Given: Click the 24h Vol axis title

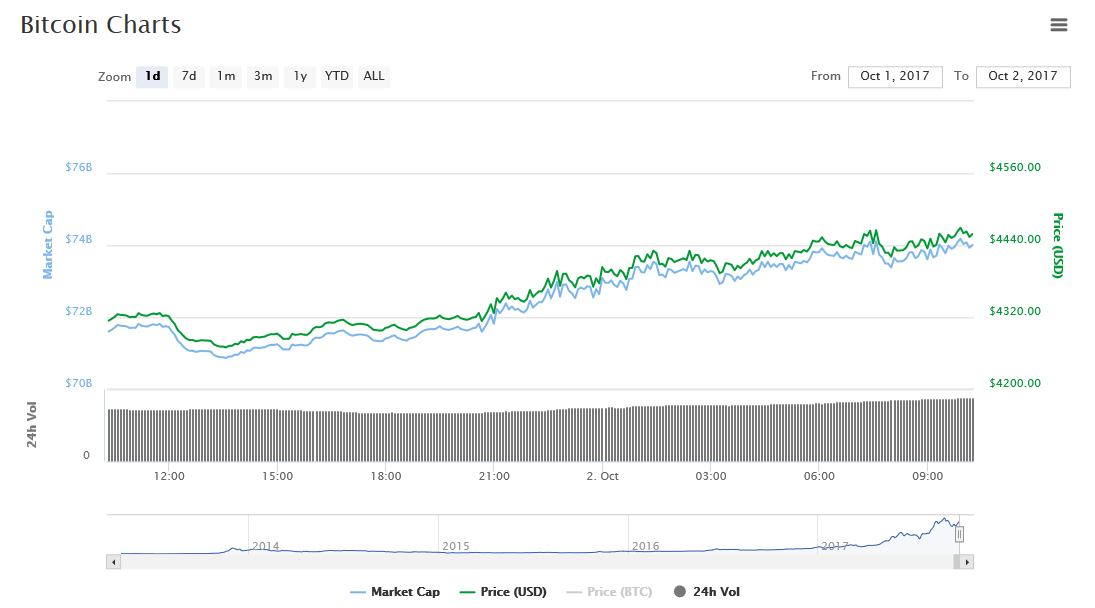Looking at the screenshot, I should pyautogui.click(x=32, y=424).
